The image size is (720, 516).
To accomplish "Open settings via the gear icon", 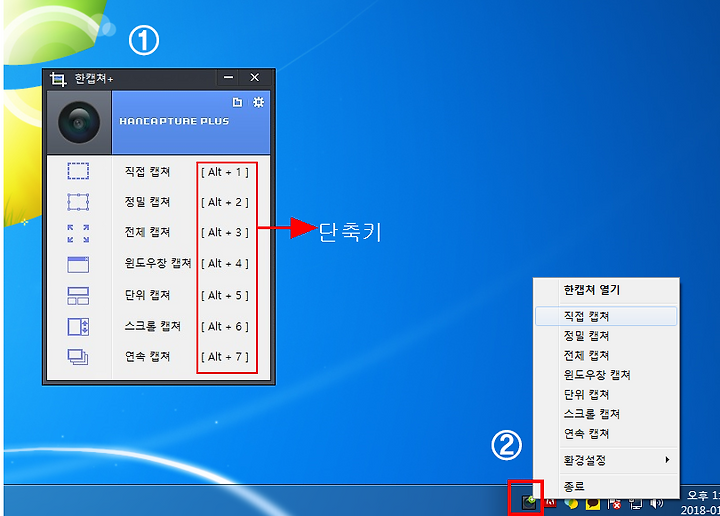I will point(259,102).
